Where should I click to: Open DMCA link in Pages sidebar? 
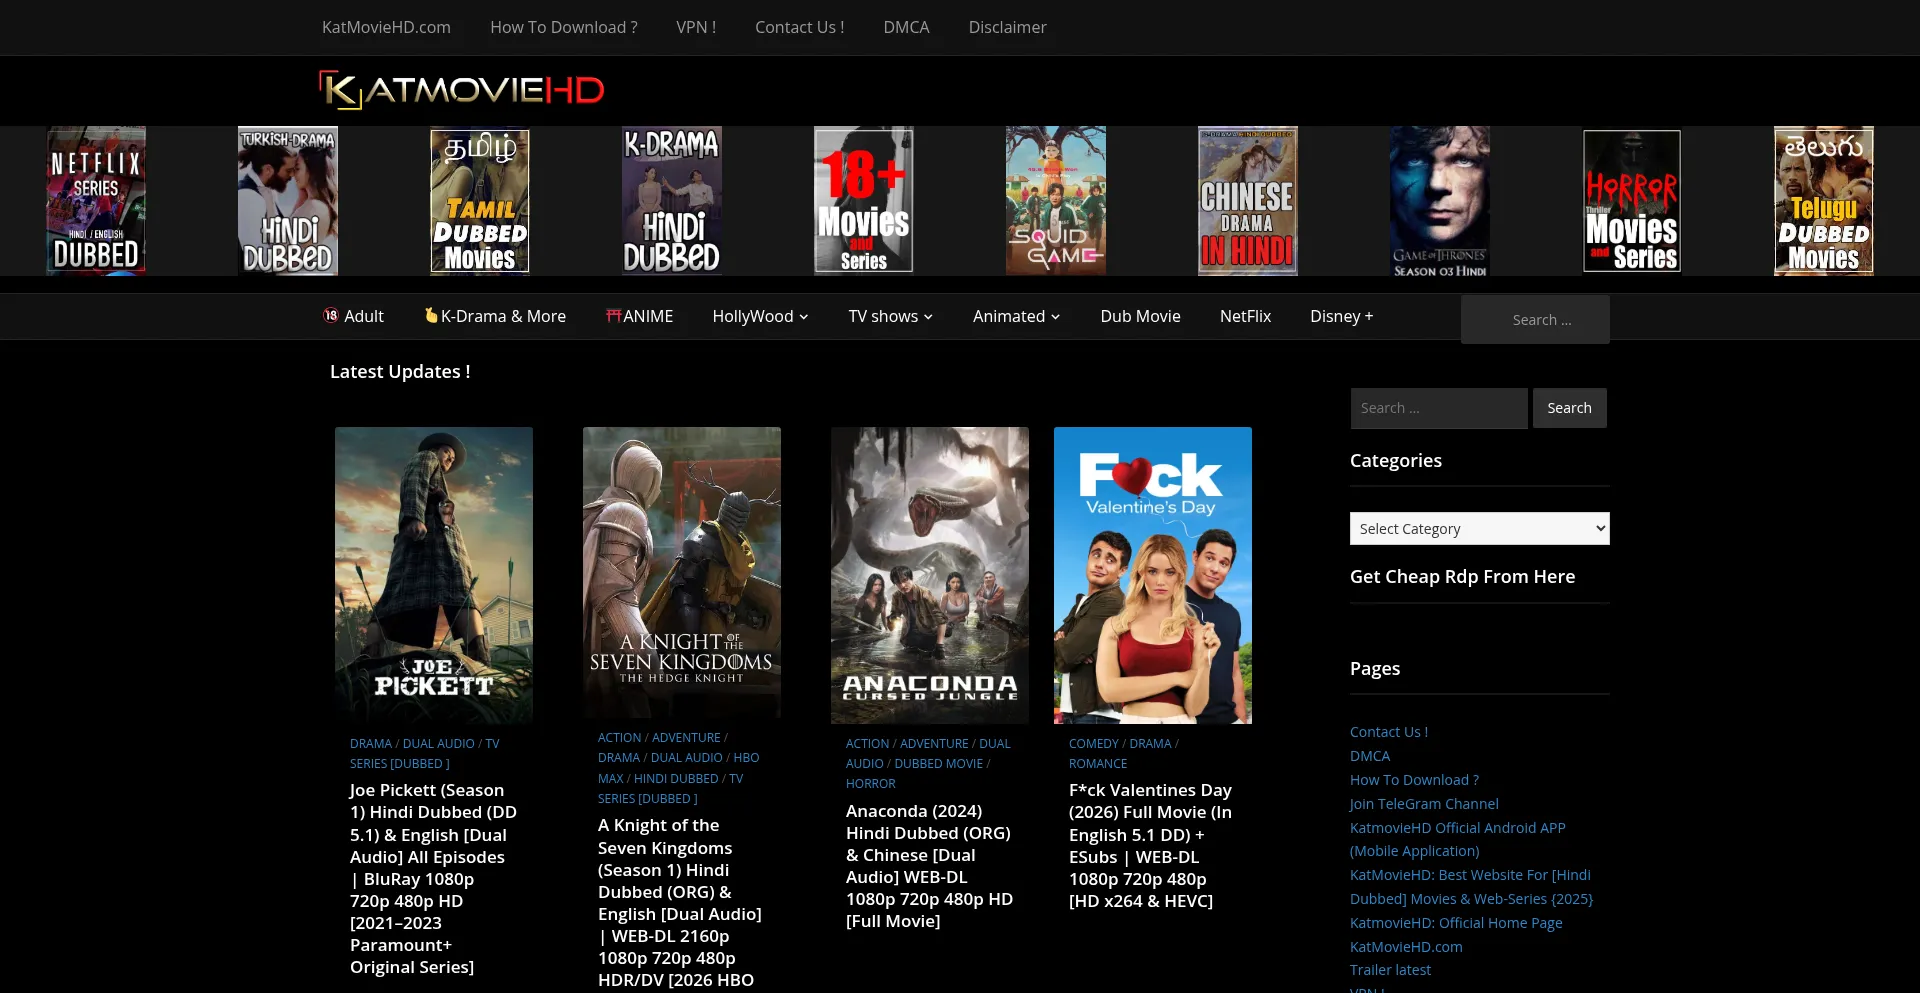[1370, 756]
